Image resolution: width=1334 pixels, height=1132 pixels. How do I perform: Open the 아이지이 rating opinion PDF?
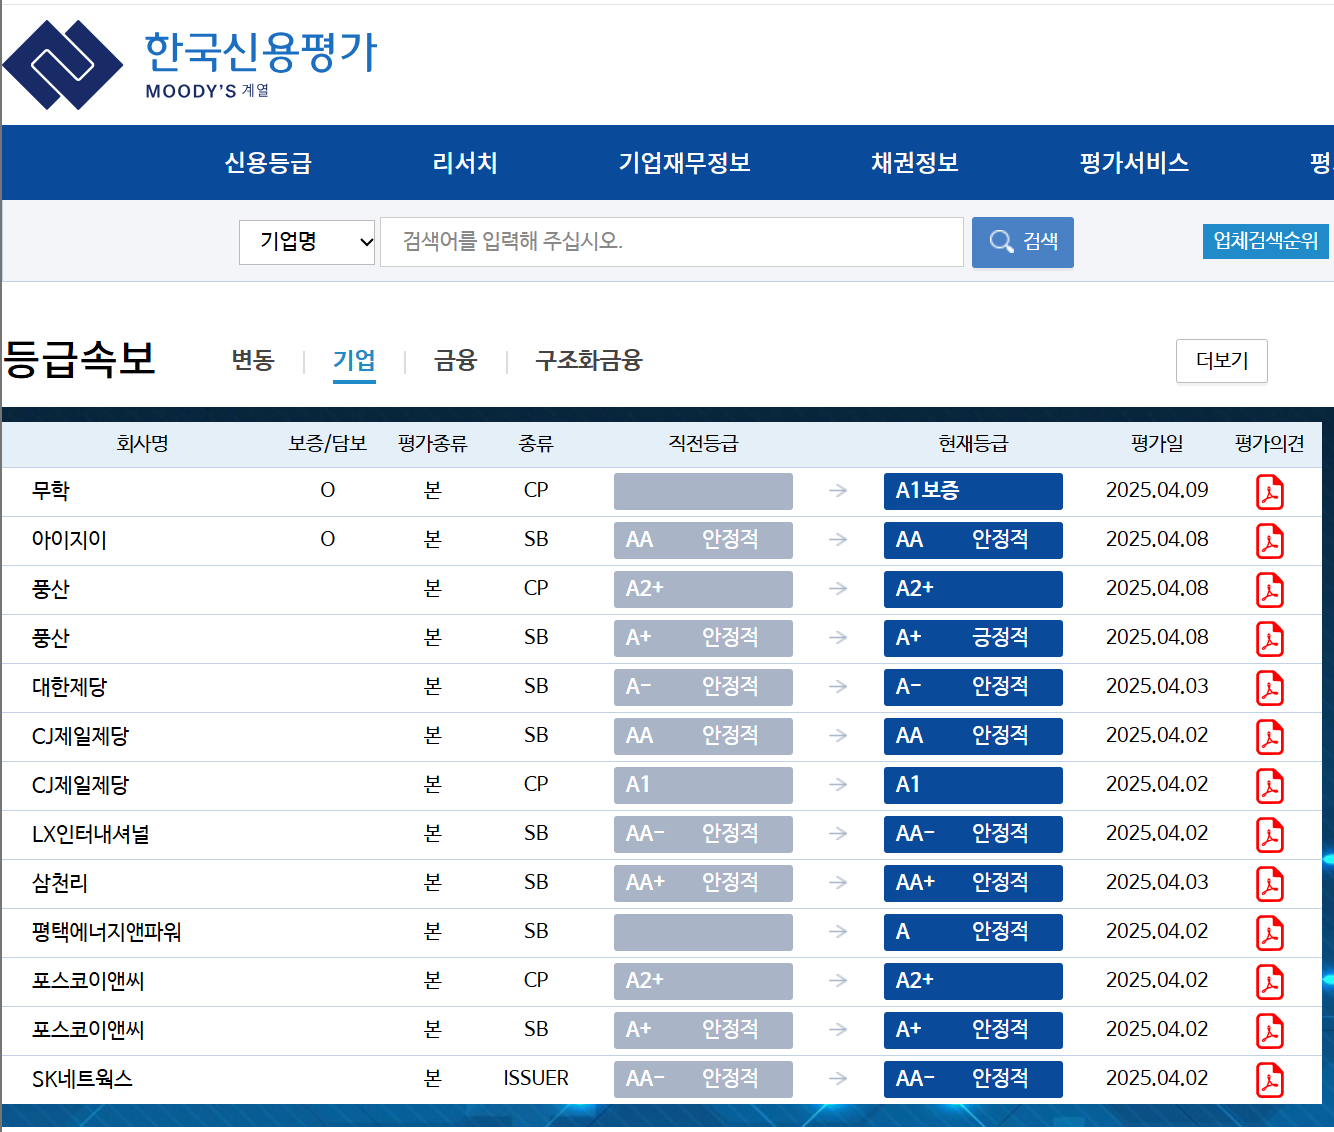point(1270,540)
